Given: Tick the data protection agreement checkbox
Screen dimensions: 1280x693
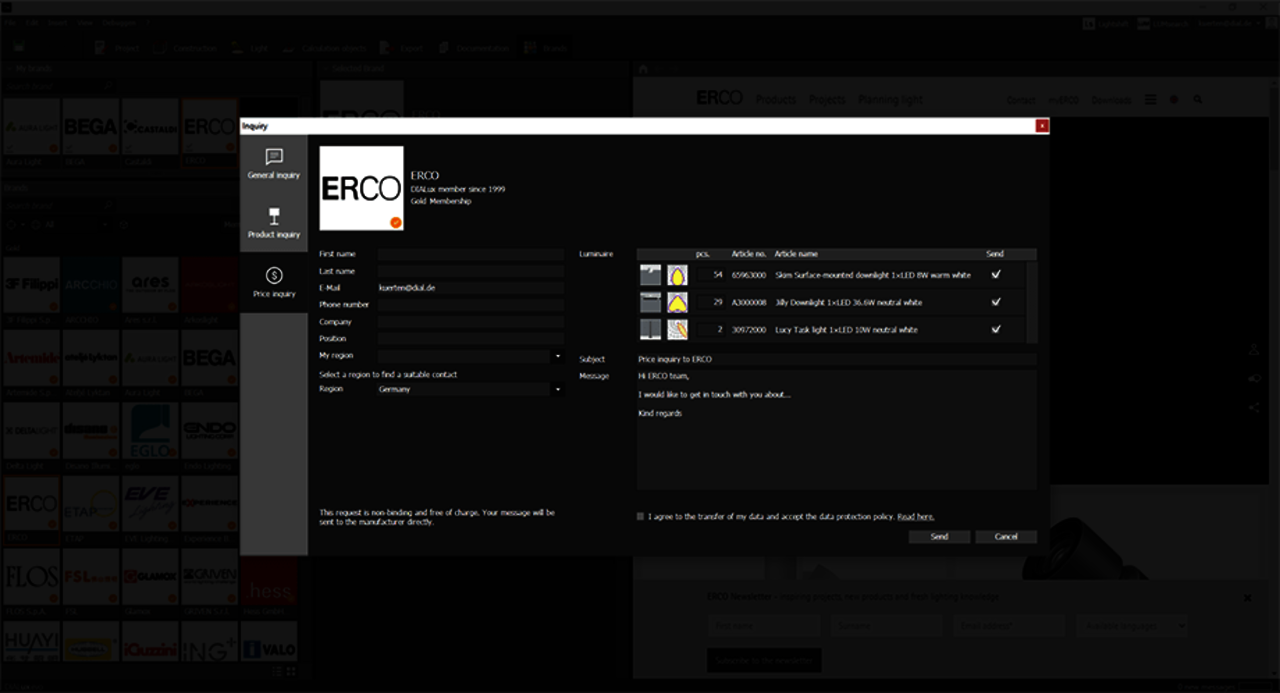Looking at the screenshot, I should 641,517.
